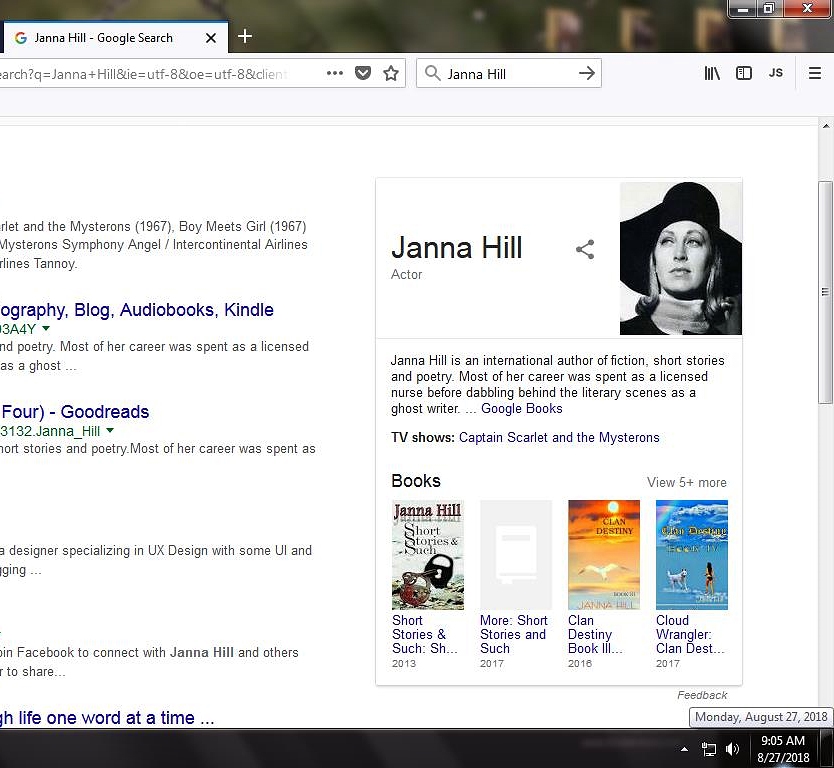
Task: Open the Firefox Library icon
Action: coord(711,73)
